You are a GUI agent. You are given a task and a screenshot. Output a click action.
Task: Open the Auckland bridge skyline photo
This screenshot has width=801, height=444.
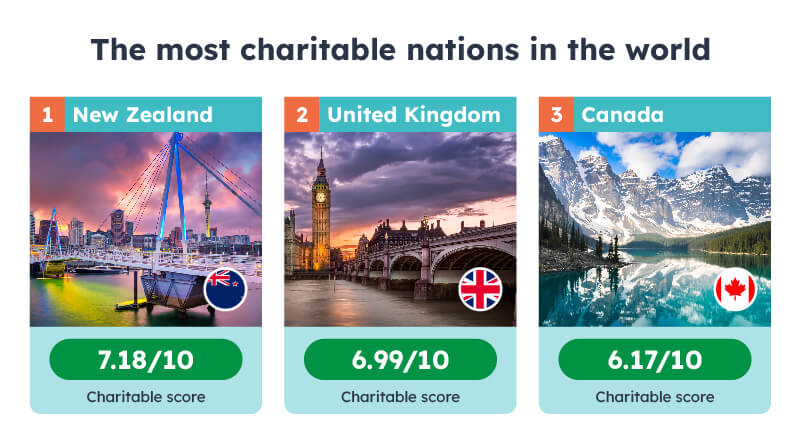click(146, 229)
